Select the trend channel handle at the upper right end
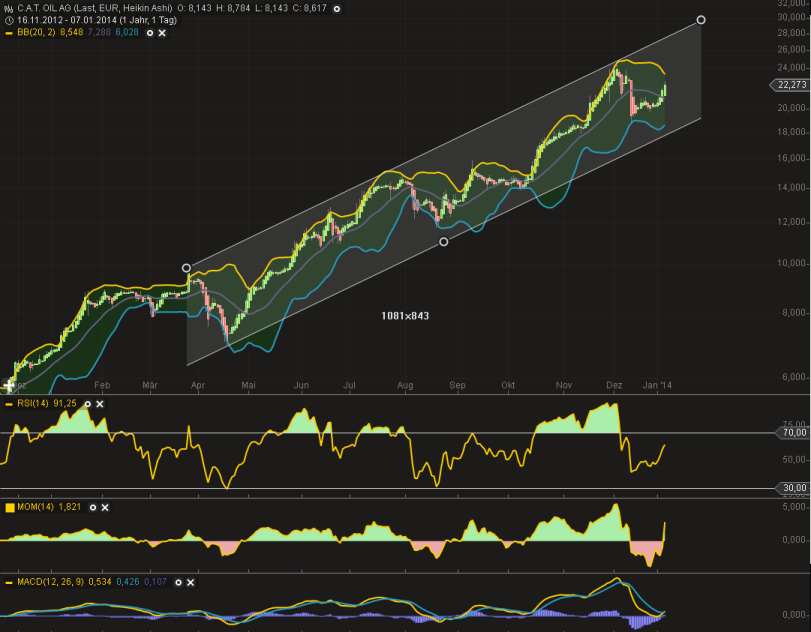This screenshot has height=632, width=811. [701, 20]
